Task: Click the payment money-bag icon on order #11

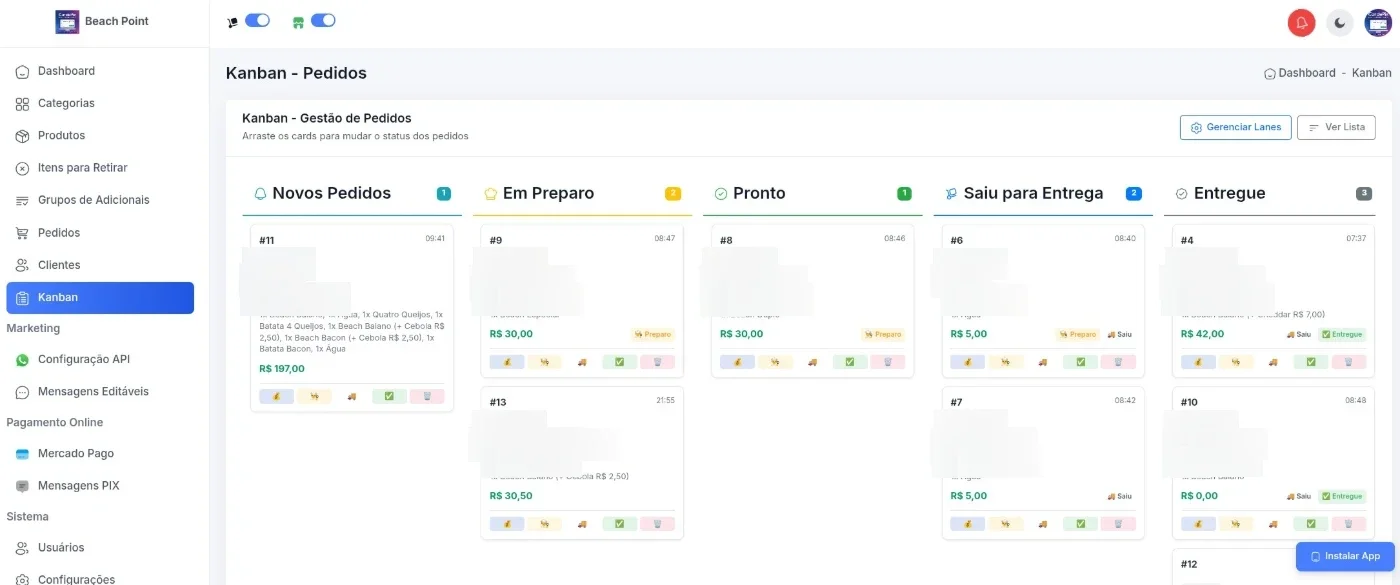Action: click(x=276, y=396)
